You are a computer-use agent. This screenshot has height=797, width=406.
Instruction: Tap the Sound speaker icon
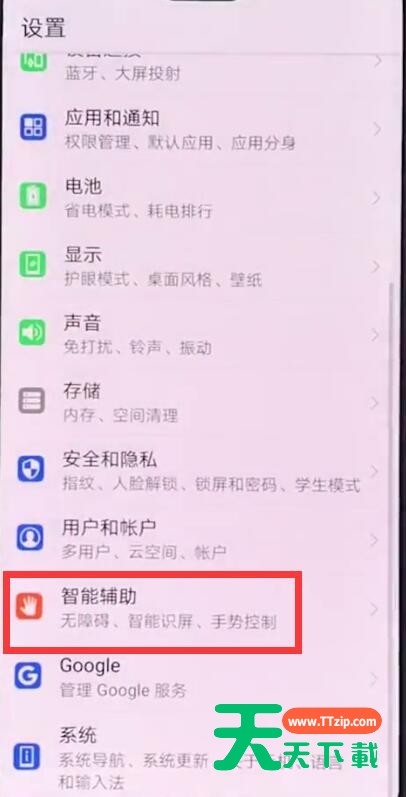(x=32, y=333)
